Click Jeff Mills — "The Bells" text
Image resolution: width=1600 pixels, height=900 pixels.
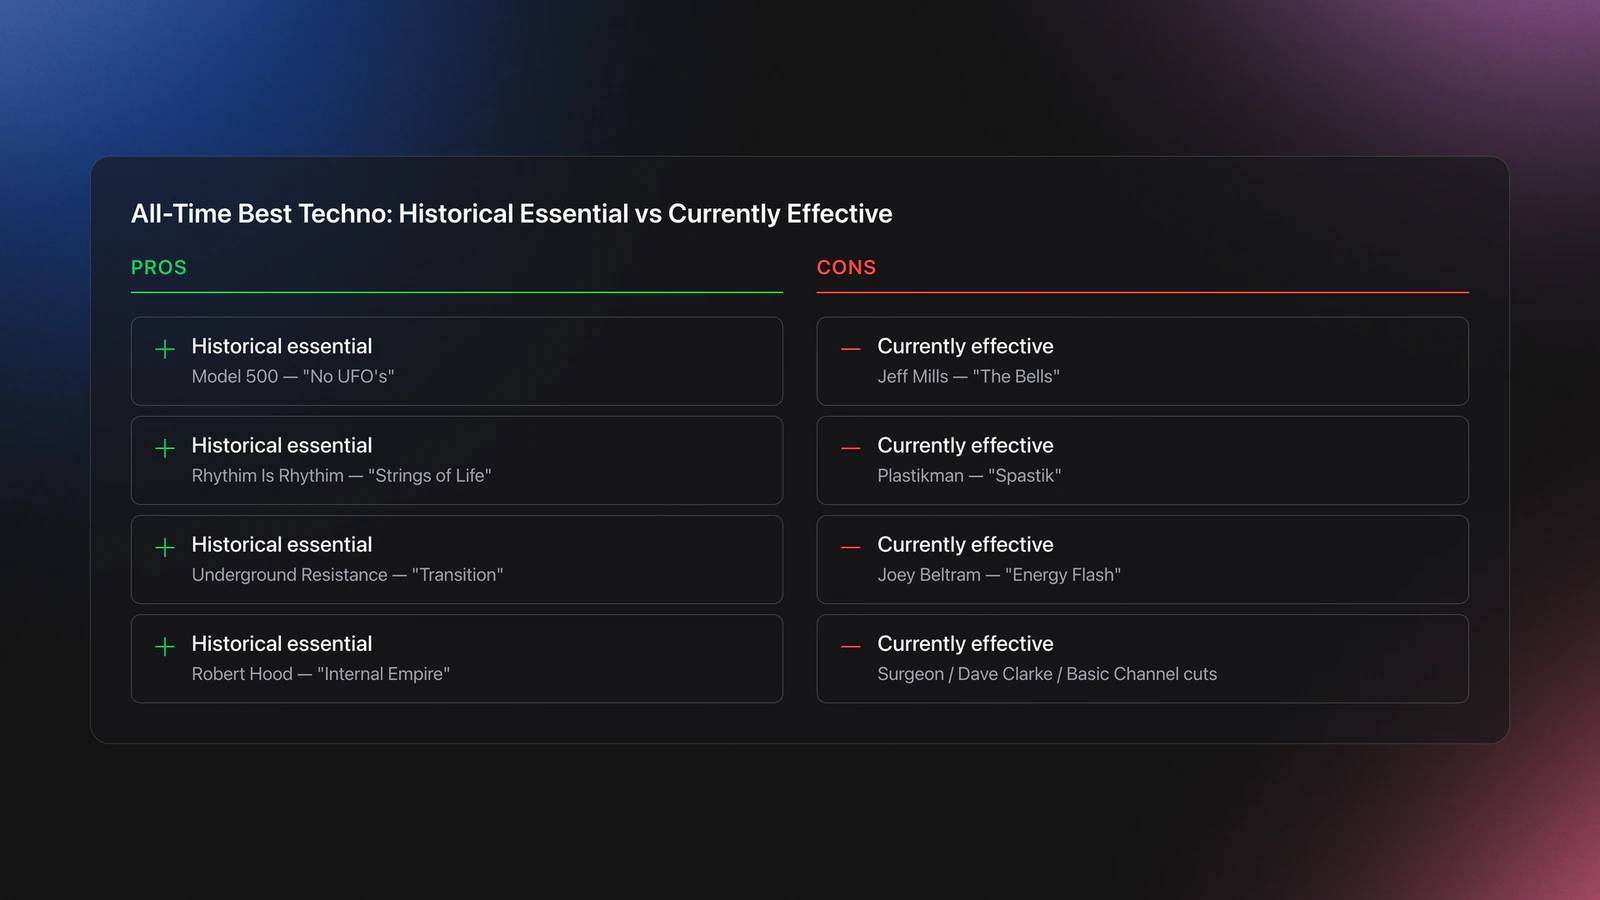[969, 376]
